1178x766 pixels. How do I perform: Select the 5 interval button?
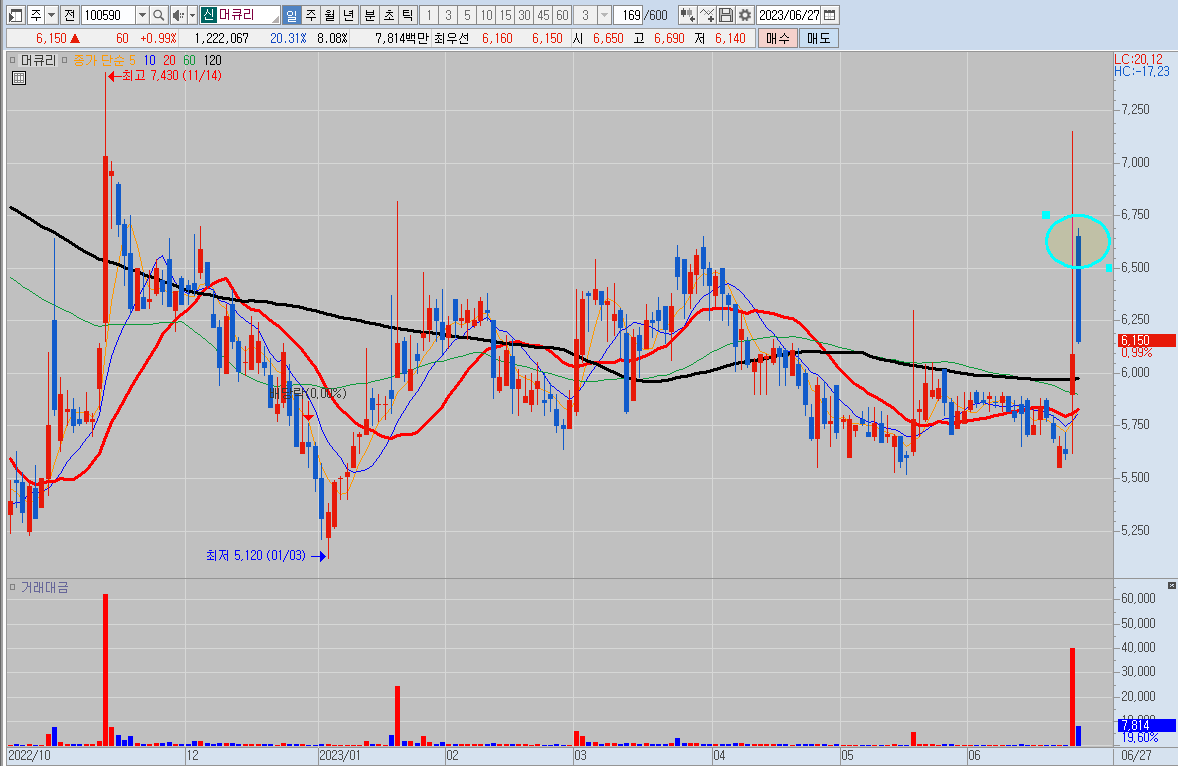(467, 15)
